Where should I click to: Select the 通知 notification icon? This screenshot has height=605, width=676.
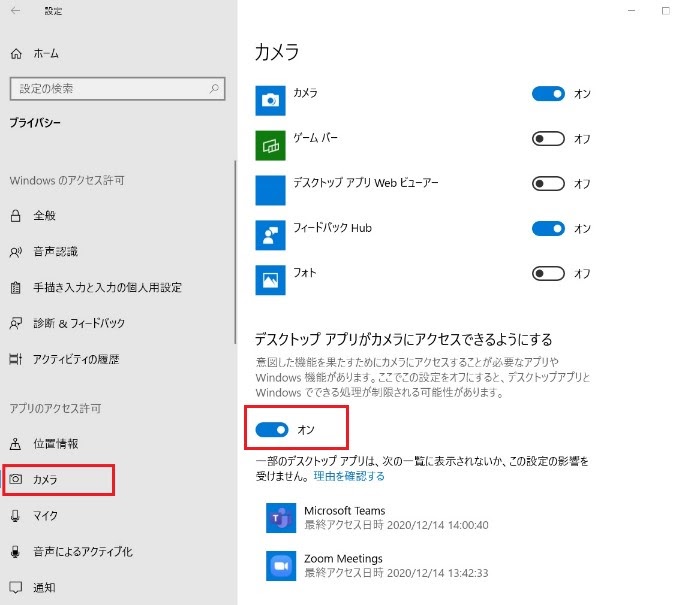click(x=16, y=587)
